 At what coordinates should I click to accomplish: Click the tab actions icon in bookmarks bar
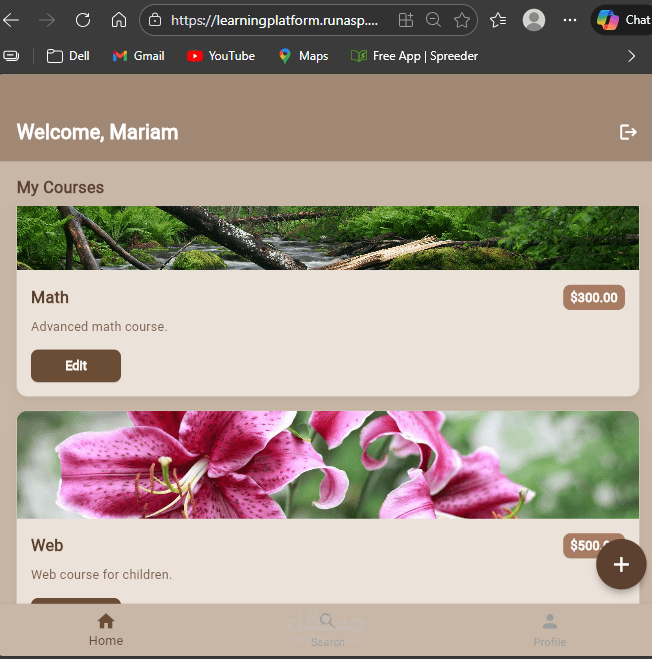coord(11,56)
